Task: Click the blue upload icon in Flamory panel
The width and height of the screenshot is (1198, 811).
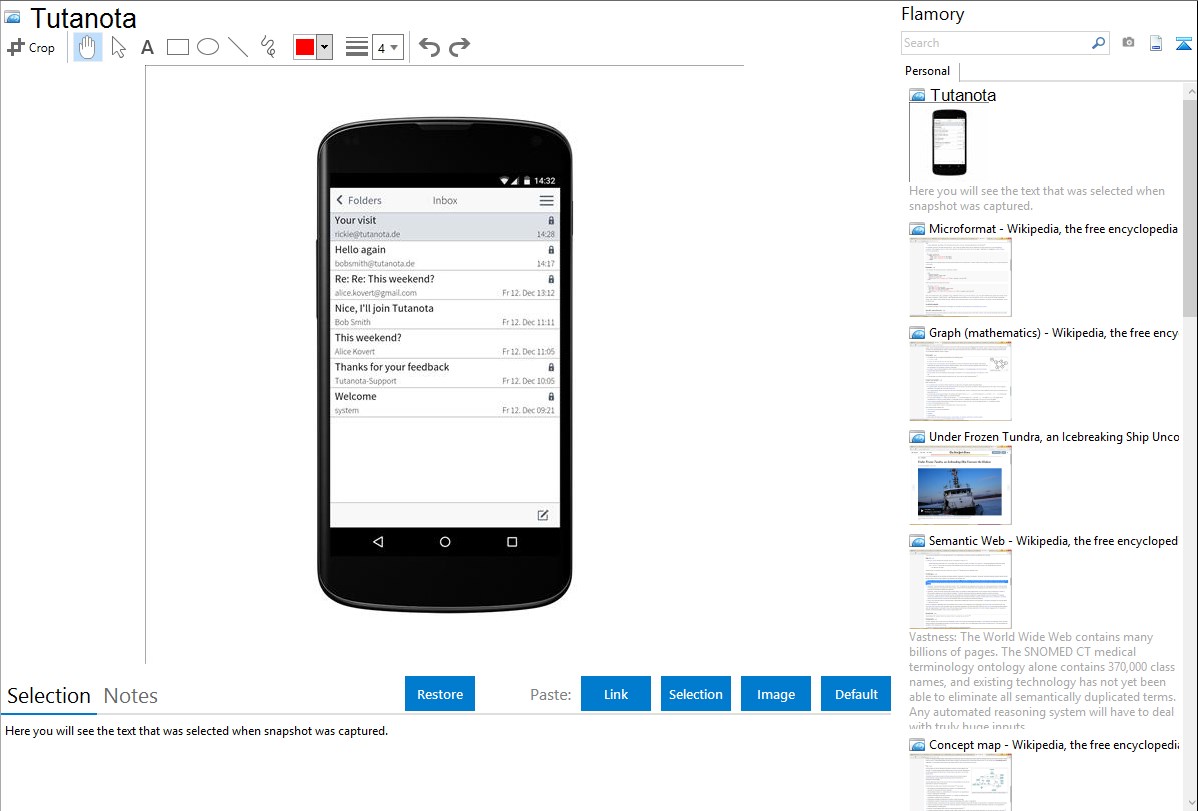Action: (1183, 43)
